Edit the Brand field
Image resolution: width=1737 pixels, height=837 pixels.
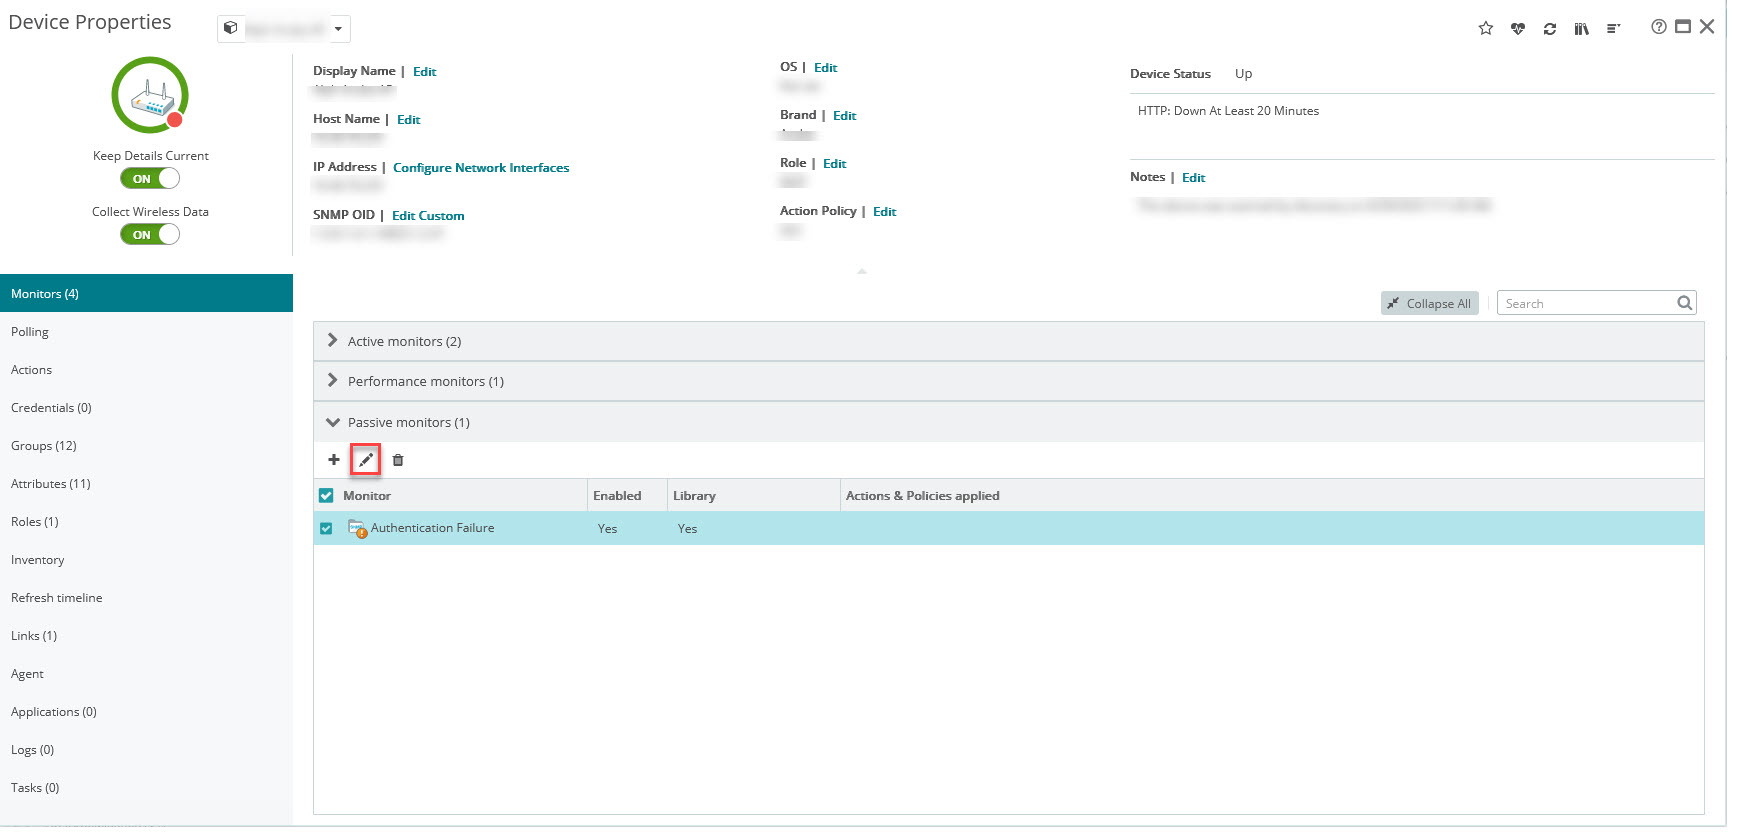point(844,115)
